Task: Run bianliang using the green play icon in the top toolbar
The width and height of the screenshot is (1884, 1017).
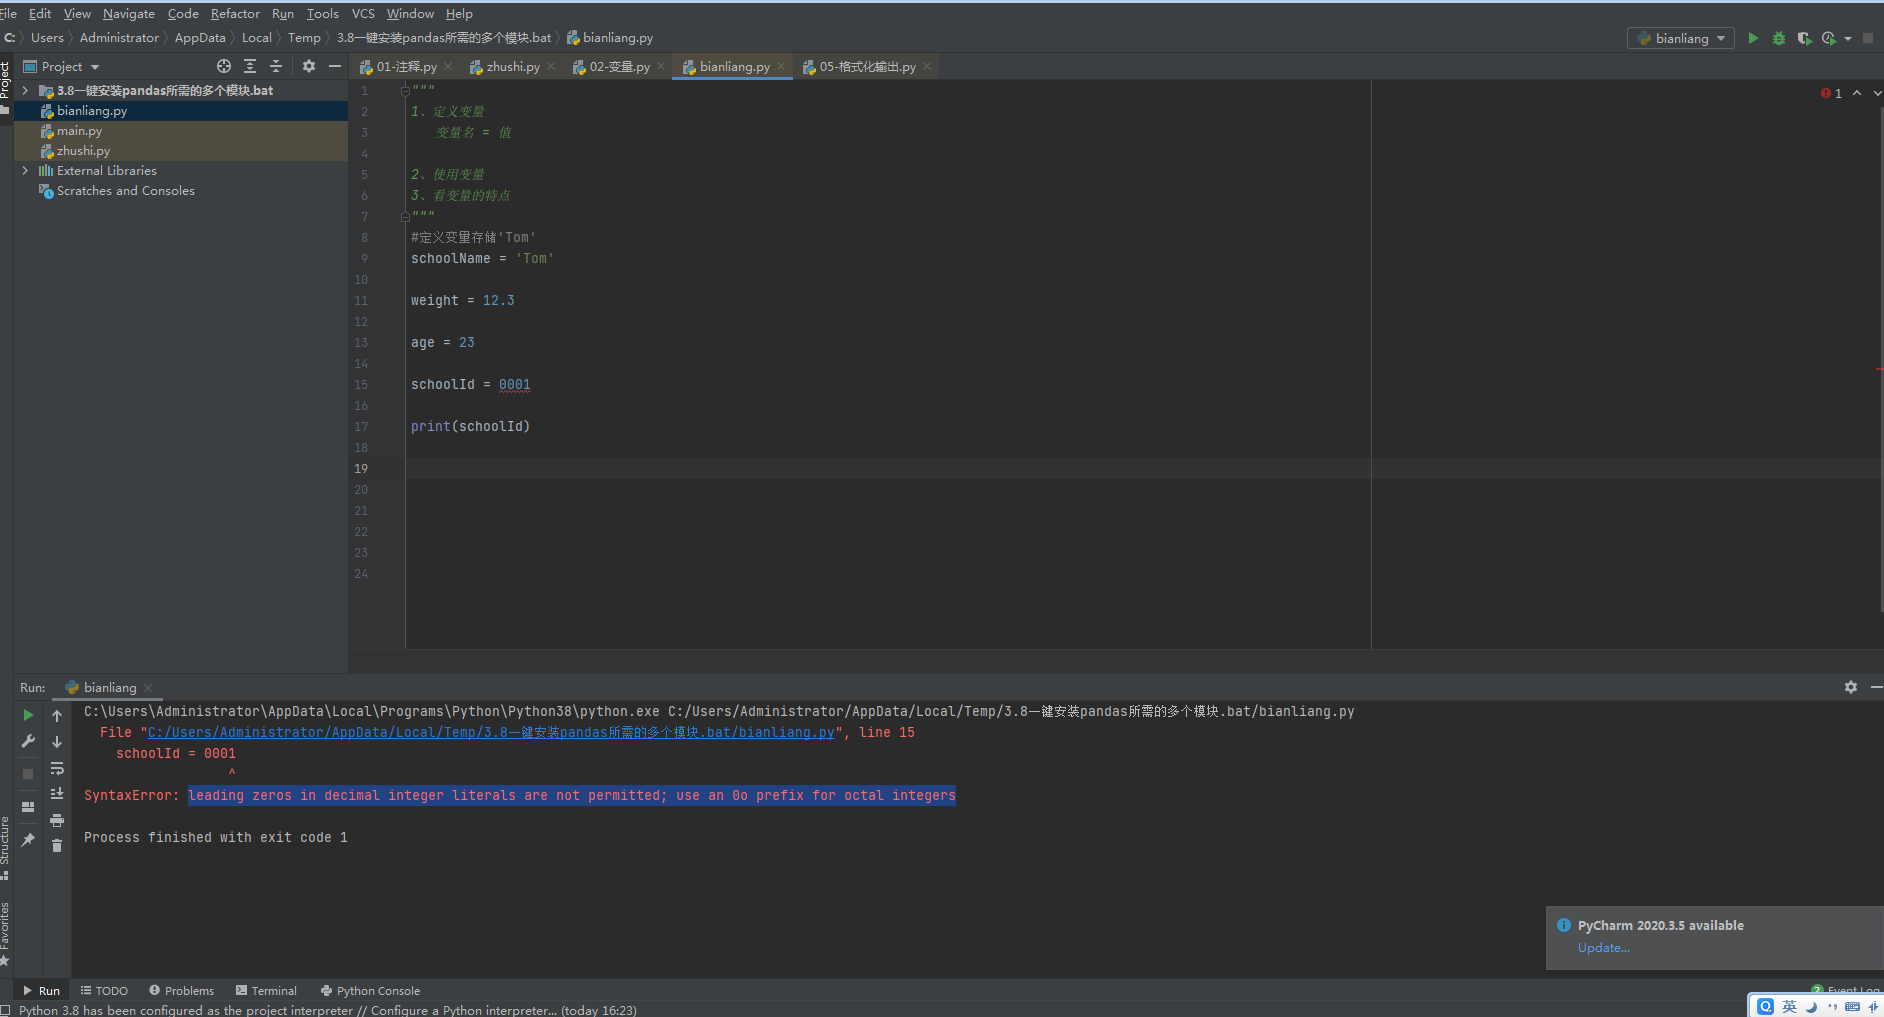Action: pyautogui.click(x=1753, y=38)
